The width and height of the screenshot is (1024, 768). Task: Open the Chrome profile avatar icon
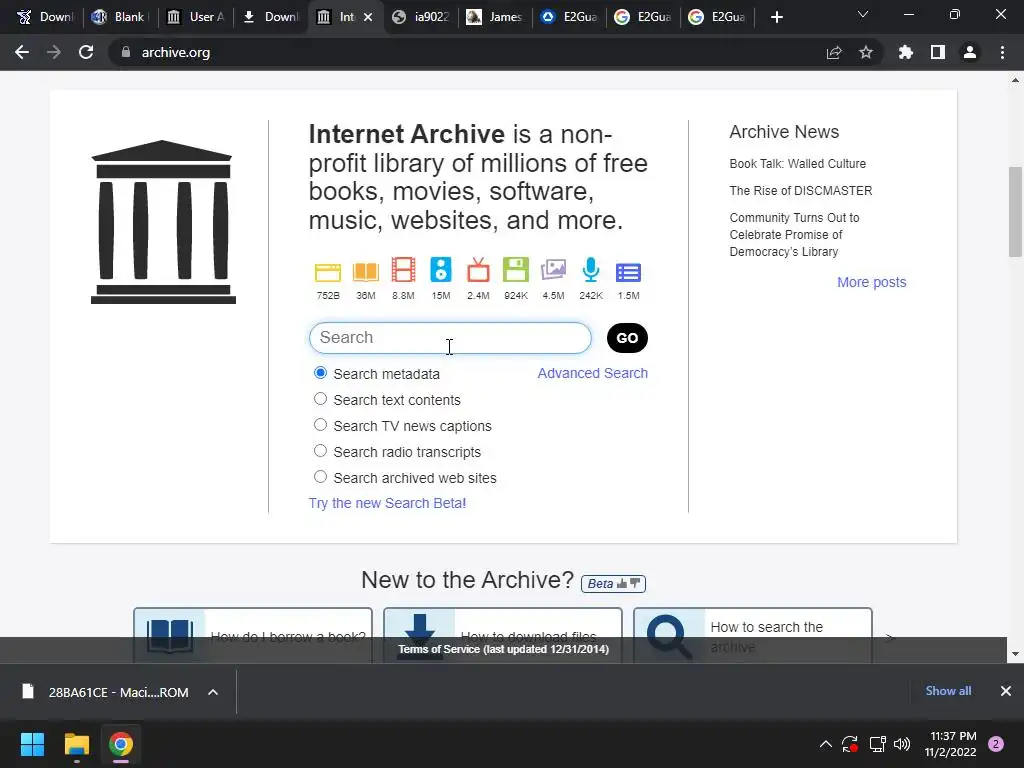point(970,52)
